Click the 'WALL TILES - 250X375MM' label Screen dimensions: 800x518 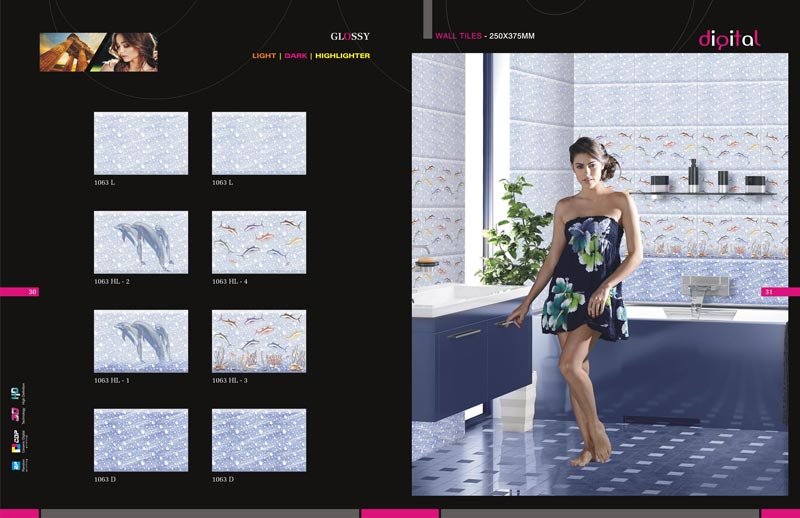point(485,36)
